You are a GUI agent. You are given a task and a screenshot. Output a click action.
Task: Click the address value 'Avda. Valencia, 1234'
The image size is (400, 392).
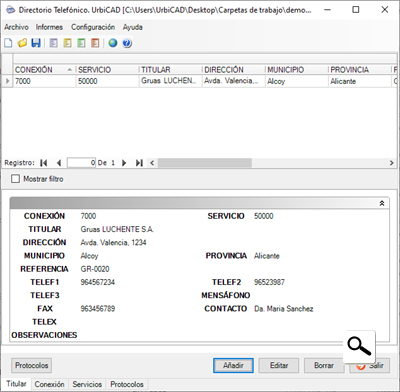[x=113, y=242]
